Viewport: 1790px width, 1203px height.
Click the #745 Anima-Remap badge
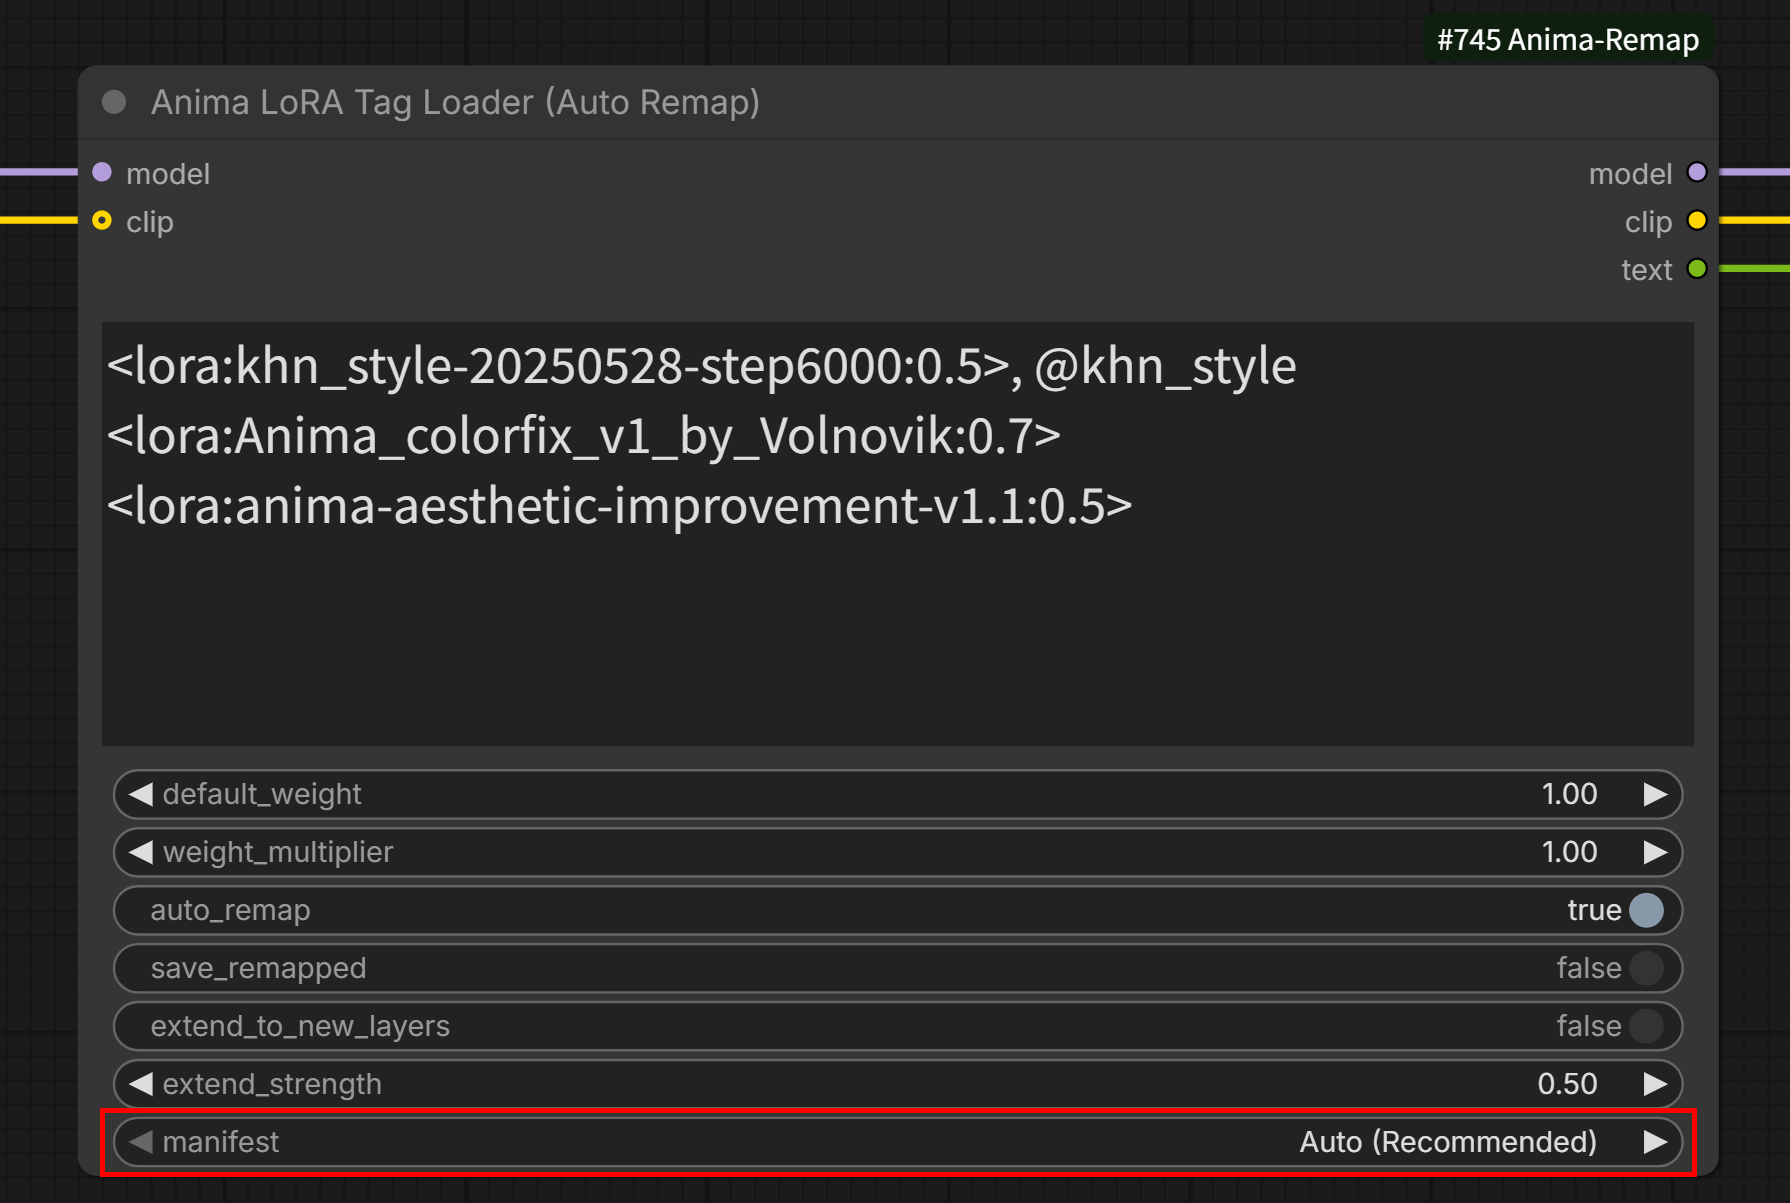coord(1568,40)
